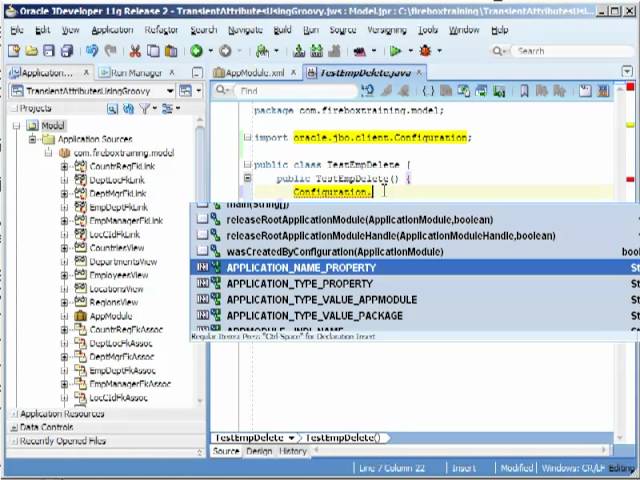Click the minimize panel icon beside Run Manager tab
640x480 pixels.
pyautogui.click(x=197, y=73)
